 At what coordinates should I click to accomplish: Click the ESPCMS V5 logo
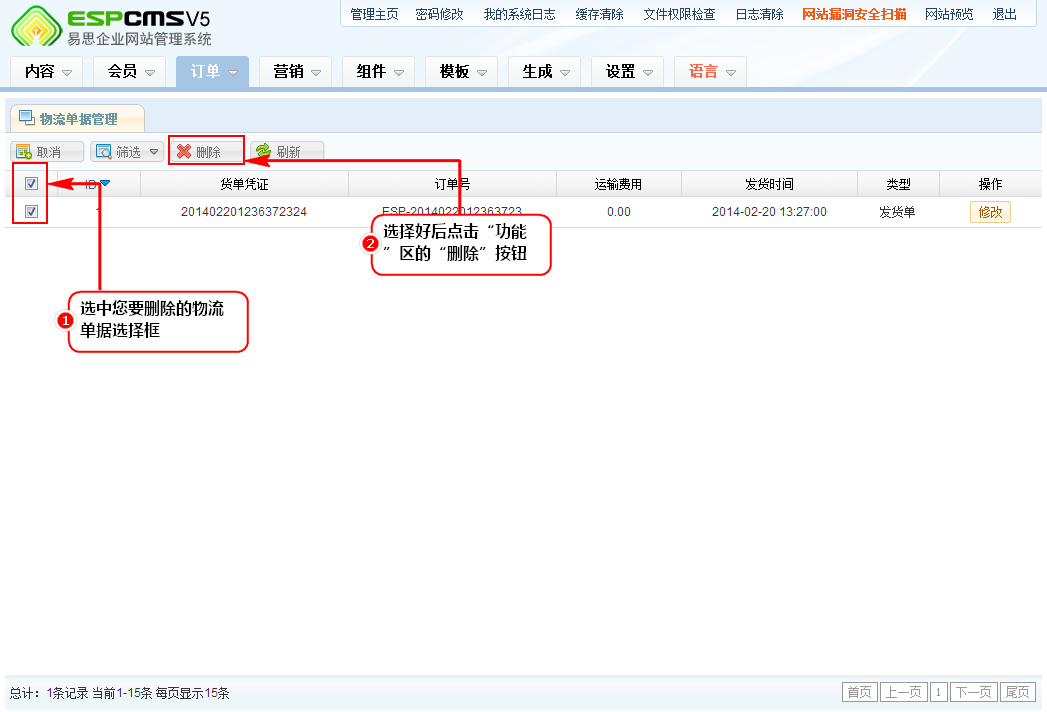(x=111, y=26)
